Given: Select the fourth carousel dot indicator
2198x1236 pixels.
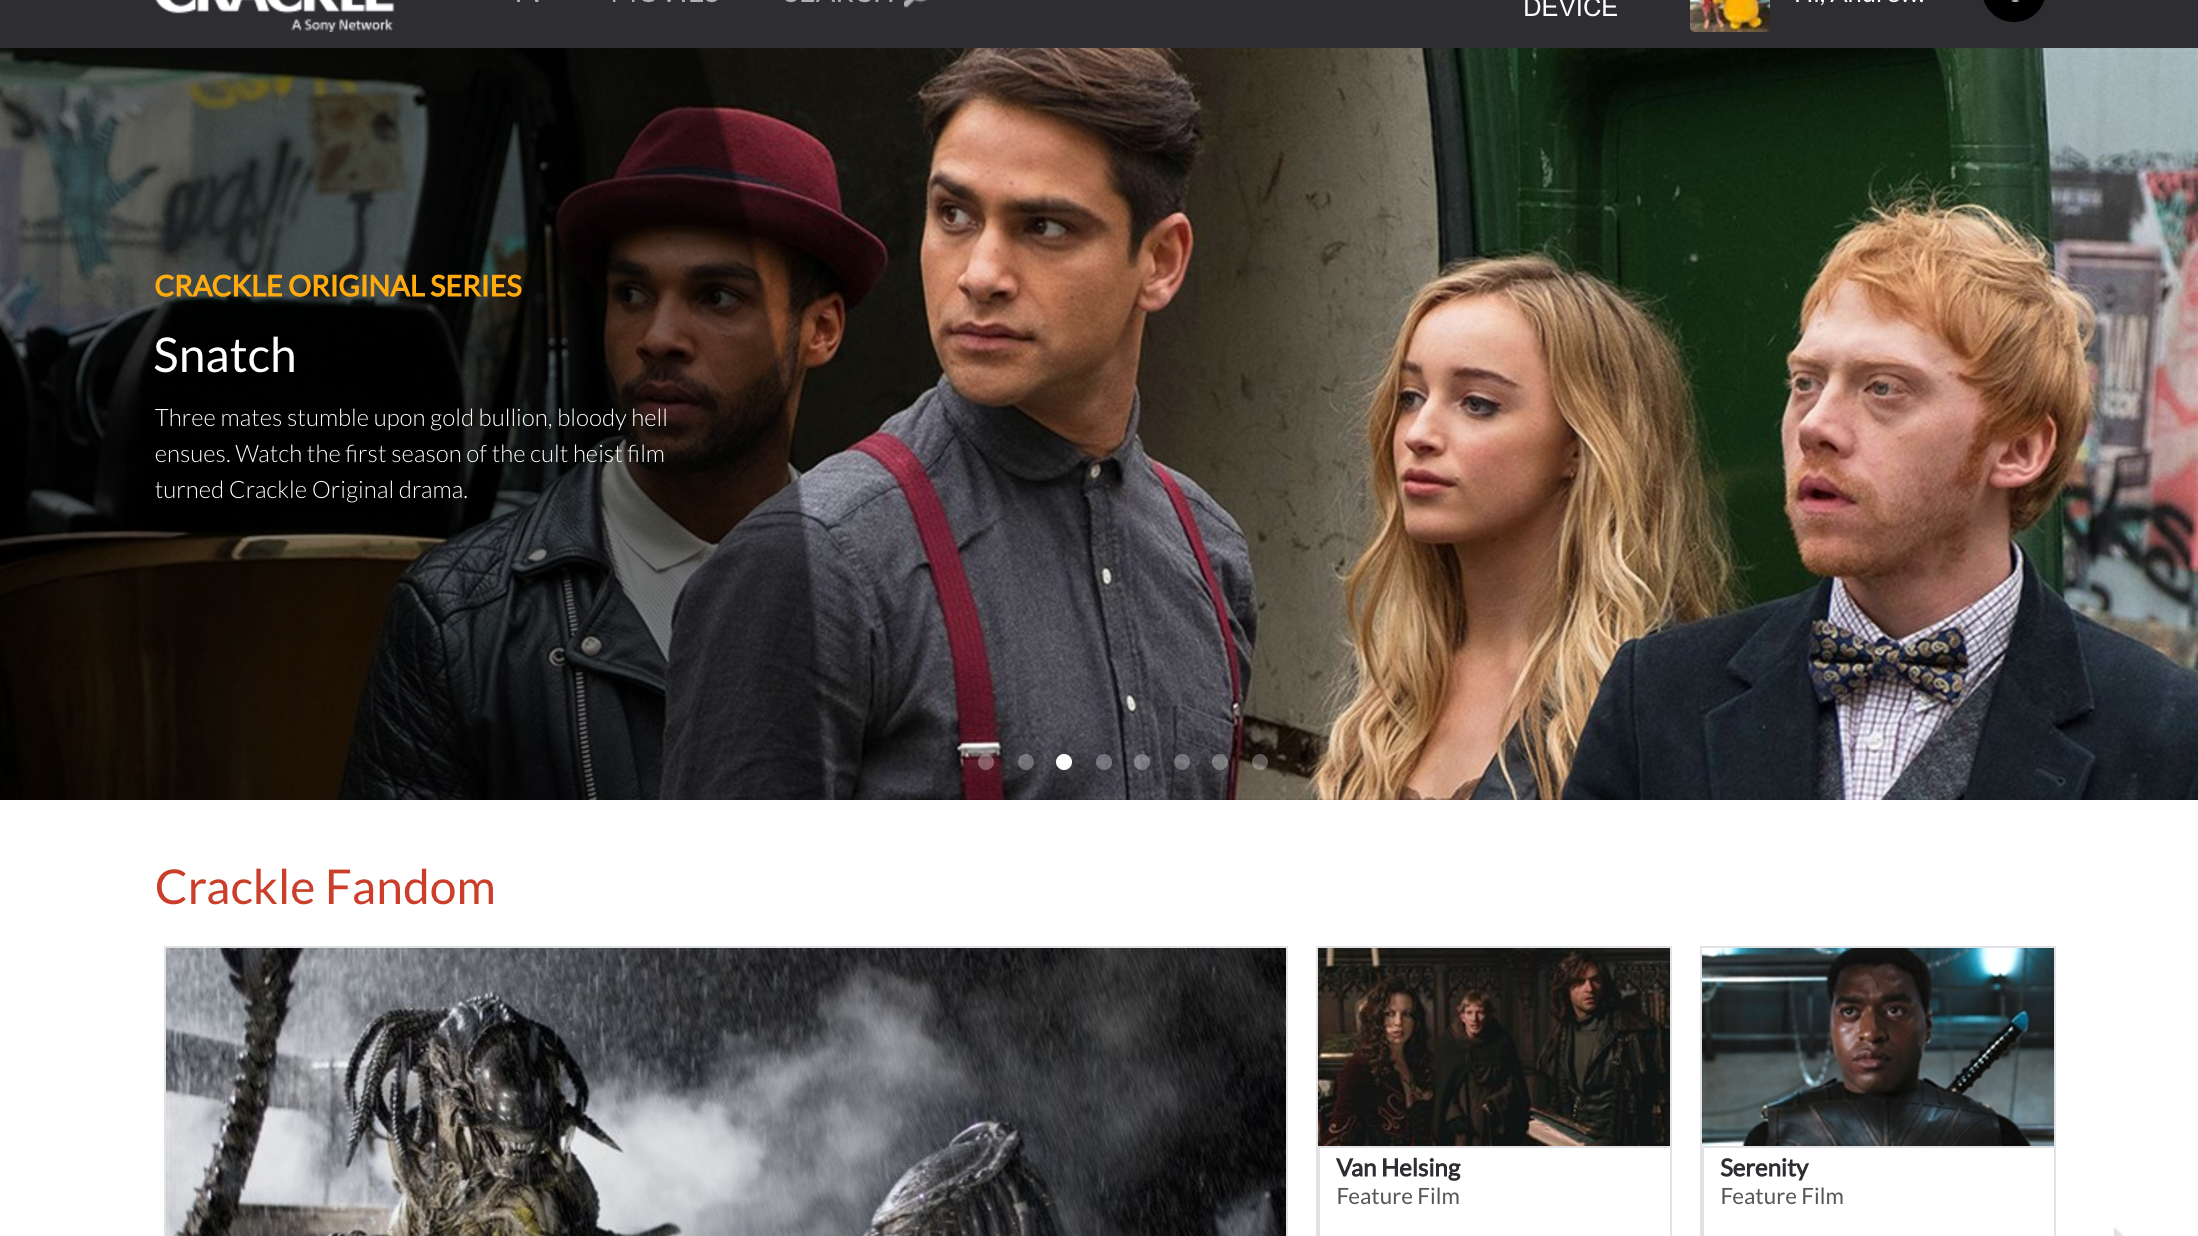Looking at the screenshot, I should (1104, 762).
